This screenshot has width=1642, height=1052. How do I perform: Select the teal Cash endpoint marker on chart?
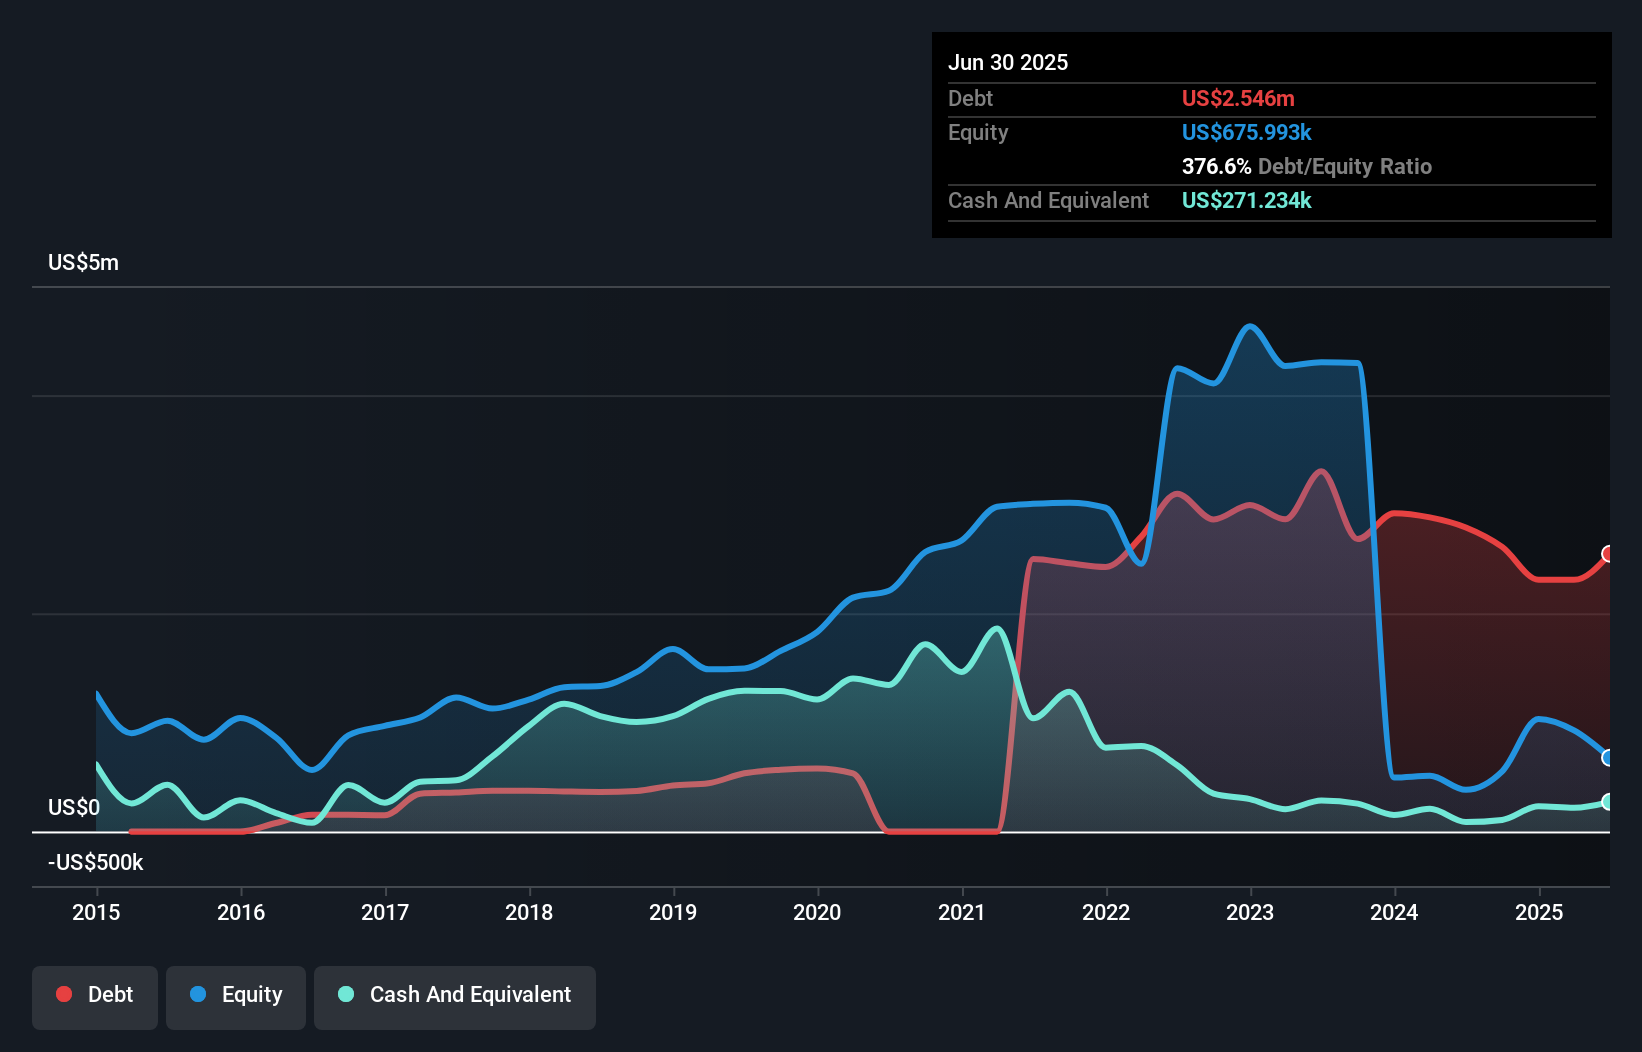pyautogui.click(x=1608, y=802)
